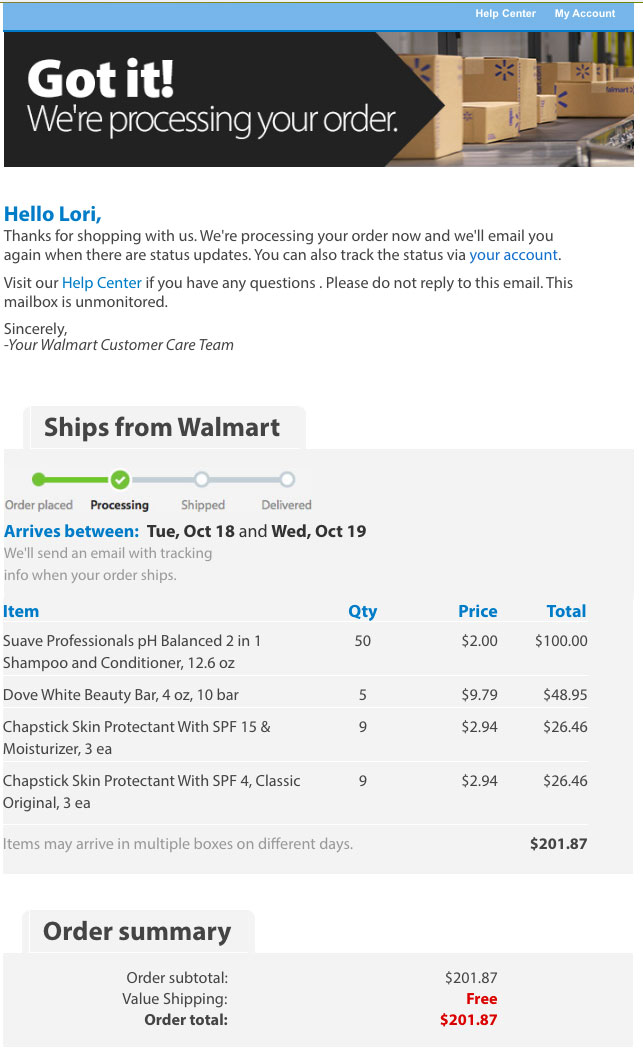Click the Suave Professionals shampoo item name

tap(132, 651)
